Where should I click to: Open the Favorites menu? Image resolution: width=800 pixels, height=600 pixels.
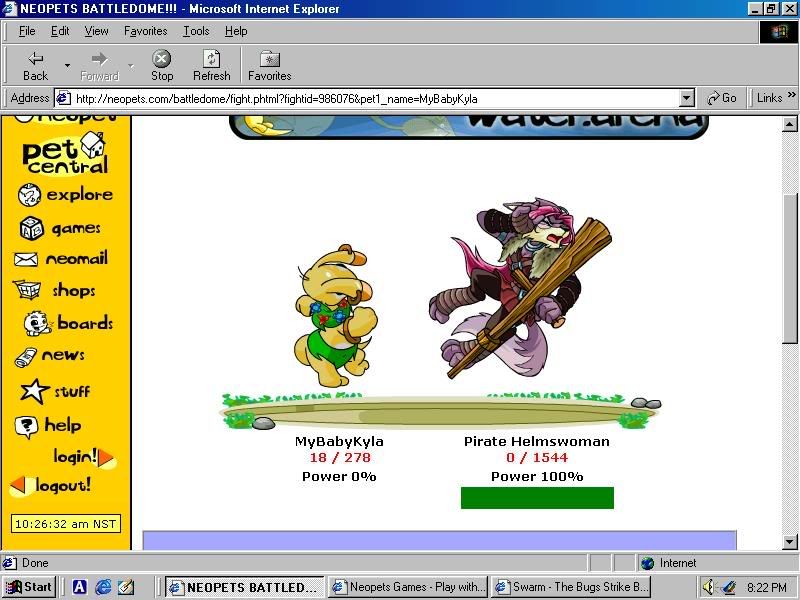click(x=145, y=31)
